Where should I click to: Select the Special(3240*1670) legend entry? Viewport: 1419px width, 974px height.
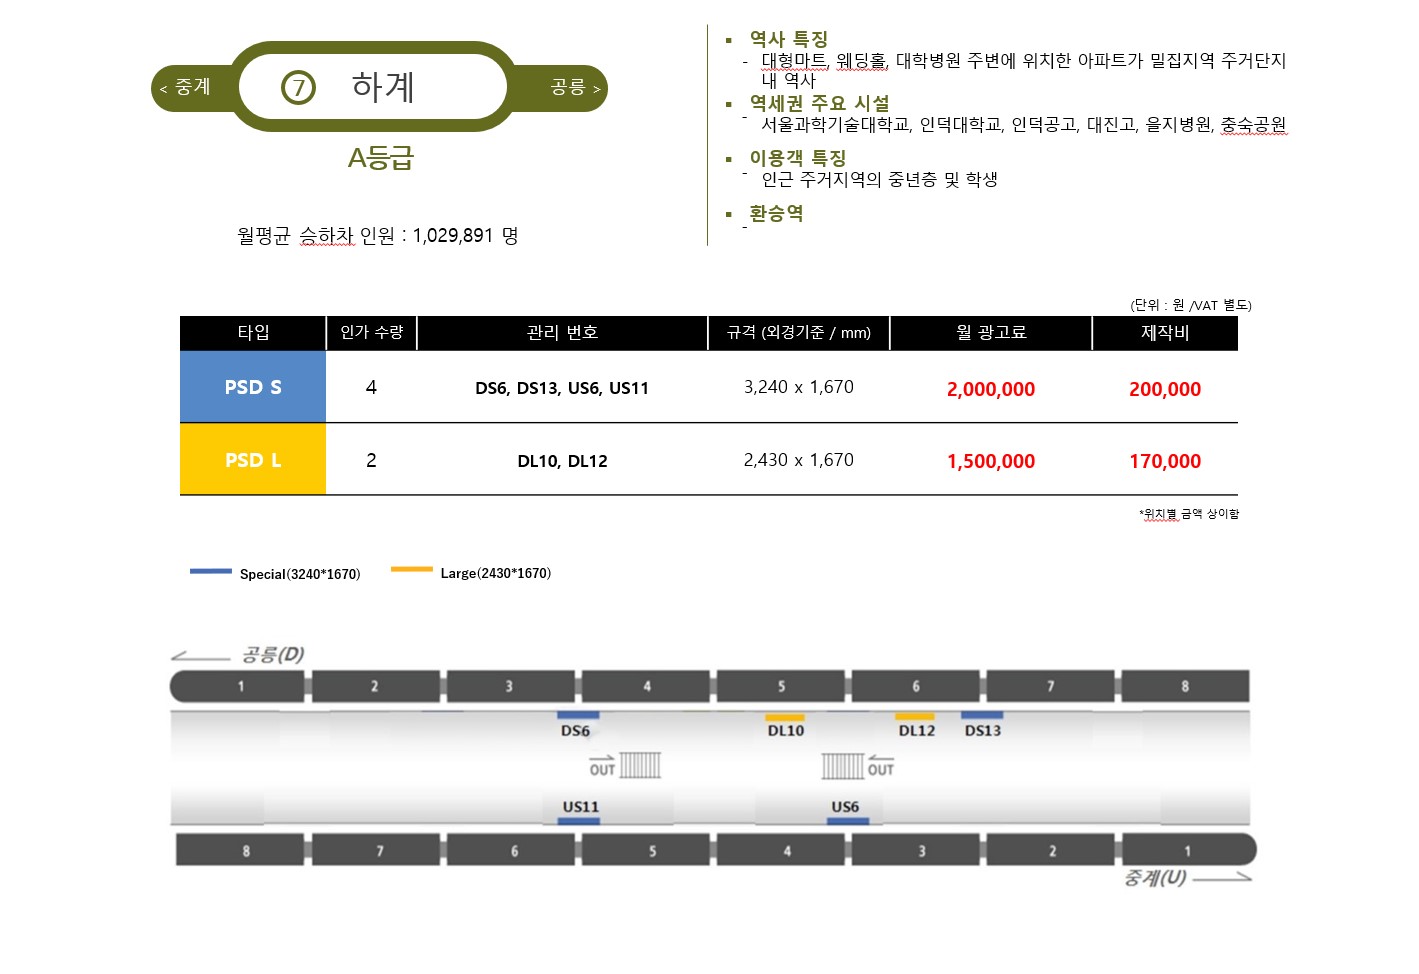300,574
